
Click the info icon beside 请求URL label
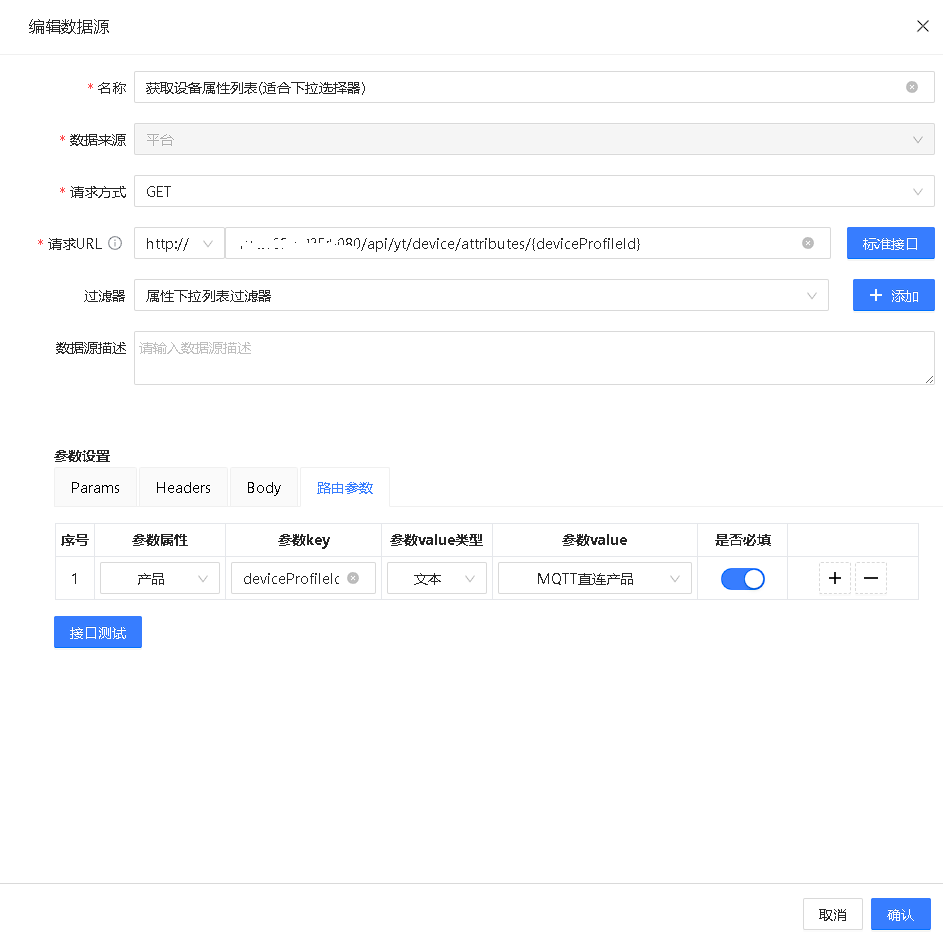point(115,243)
